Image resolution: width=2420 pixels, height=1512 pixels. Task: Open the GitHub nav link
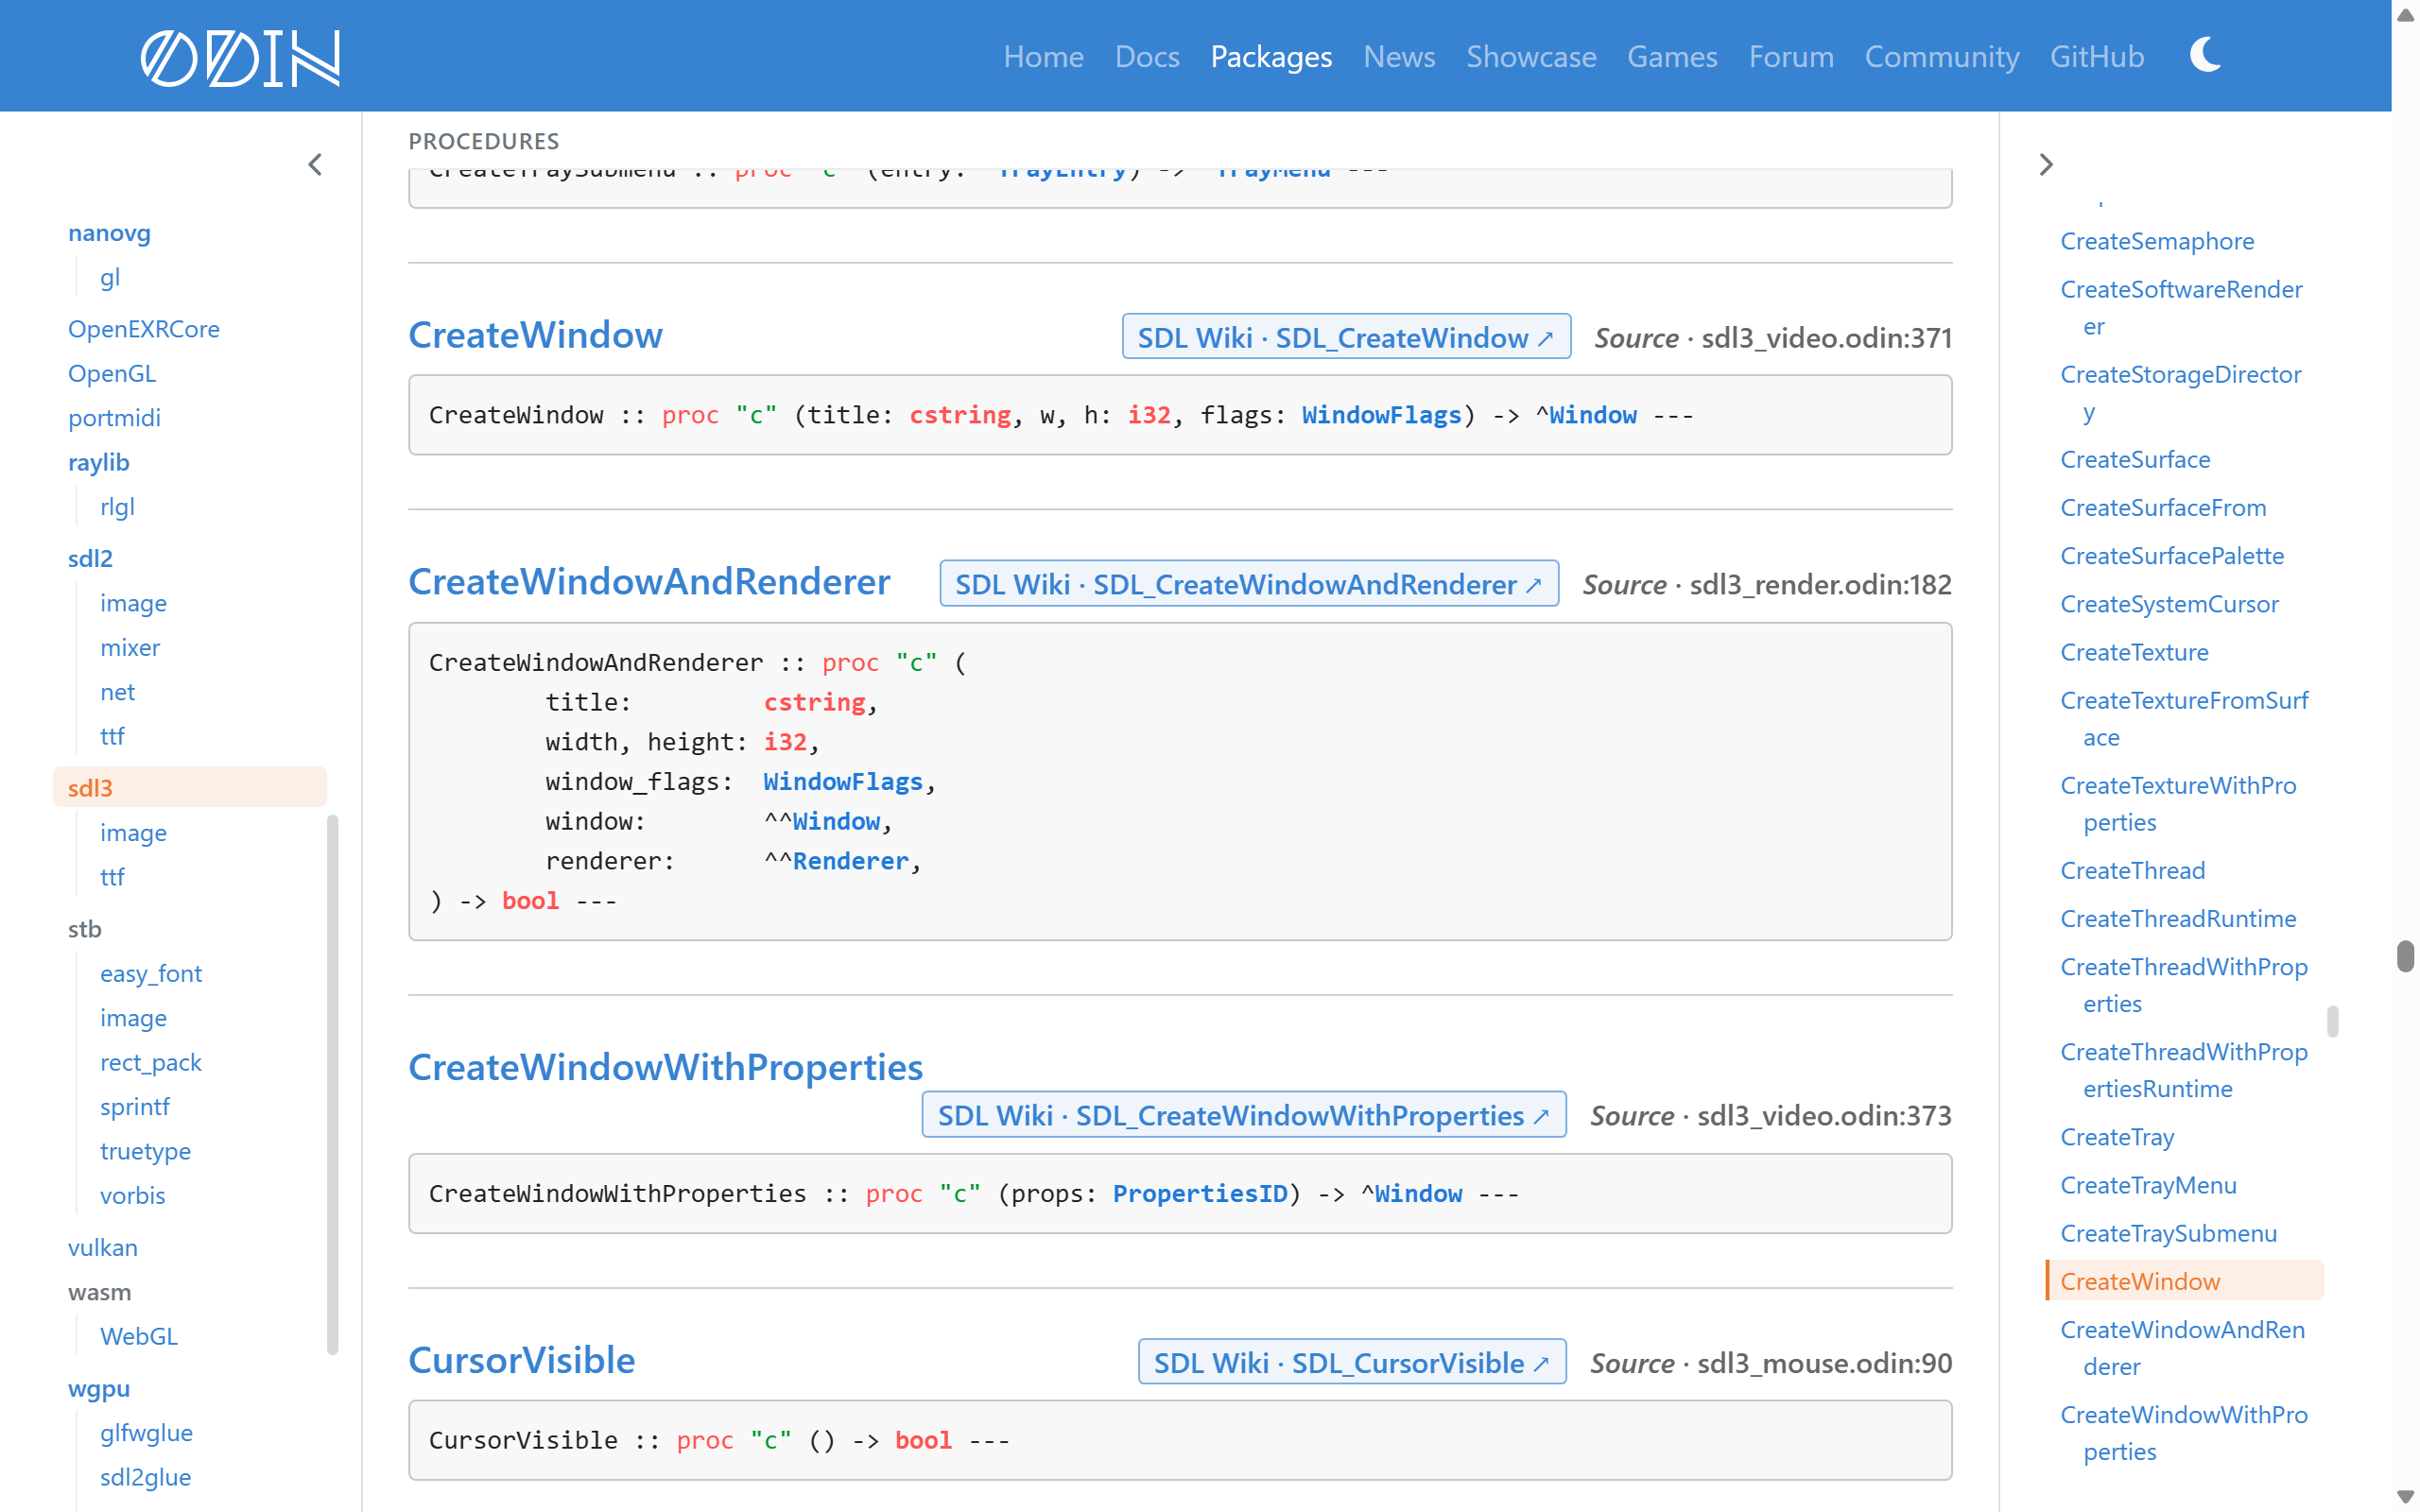2097,56
